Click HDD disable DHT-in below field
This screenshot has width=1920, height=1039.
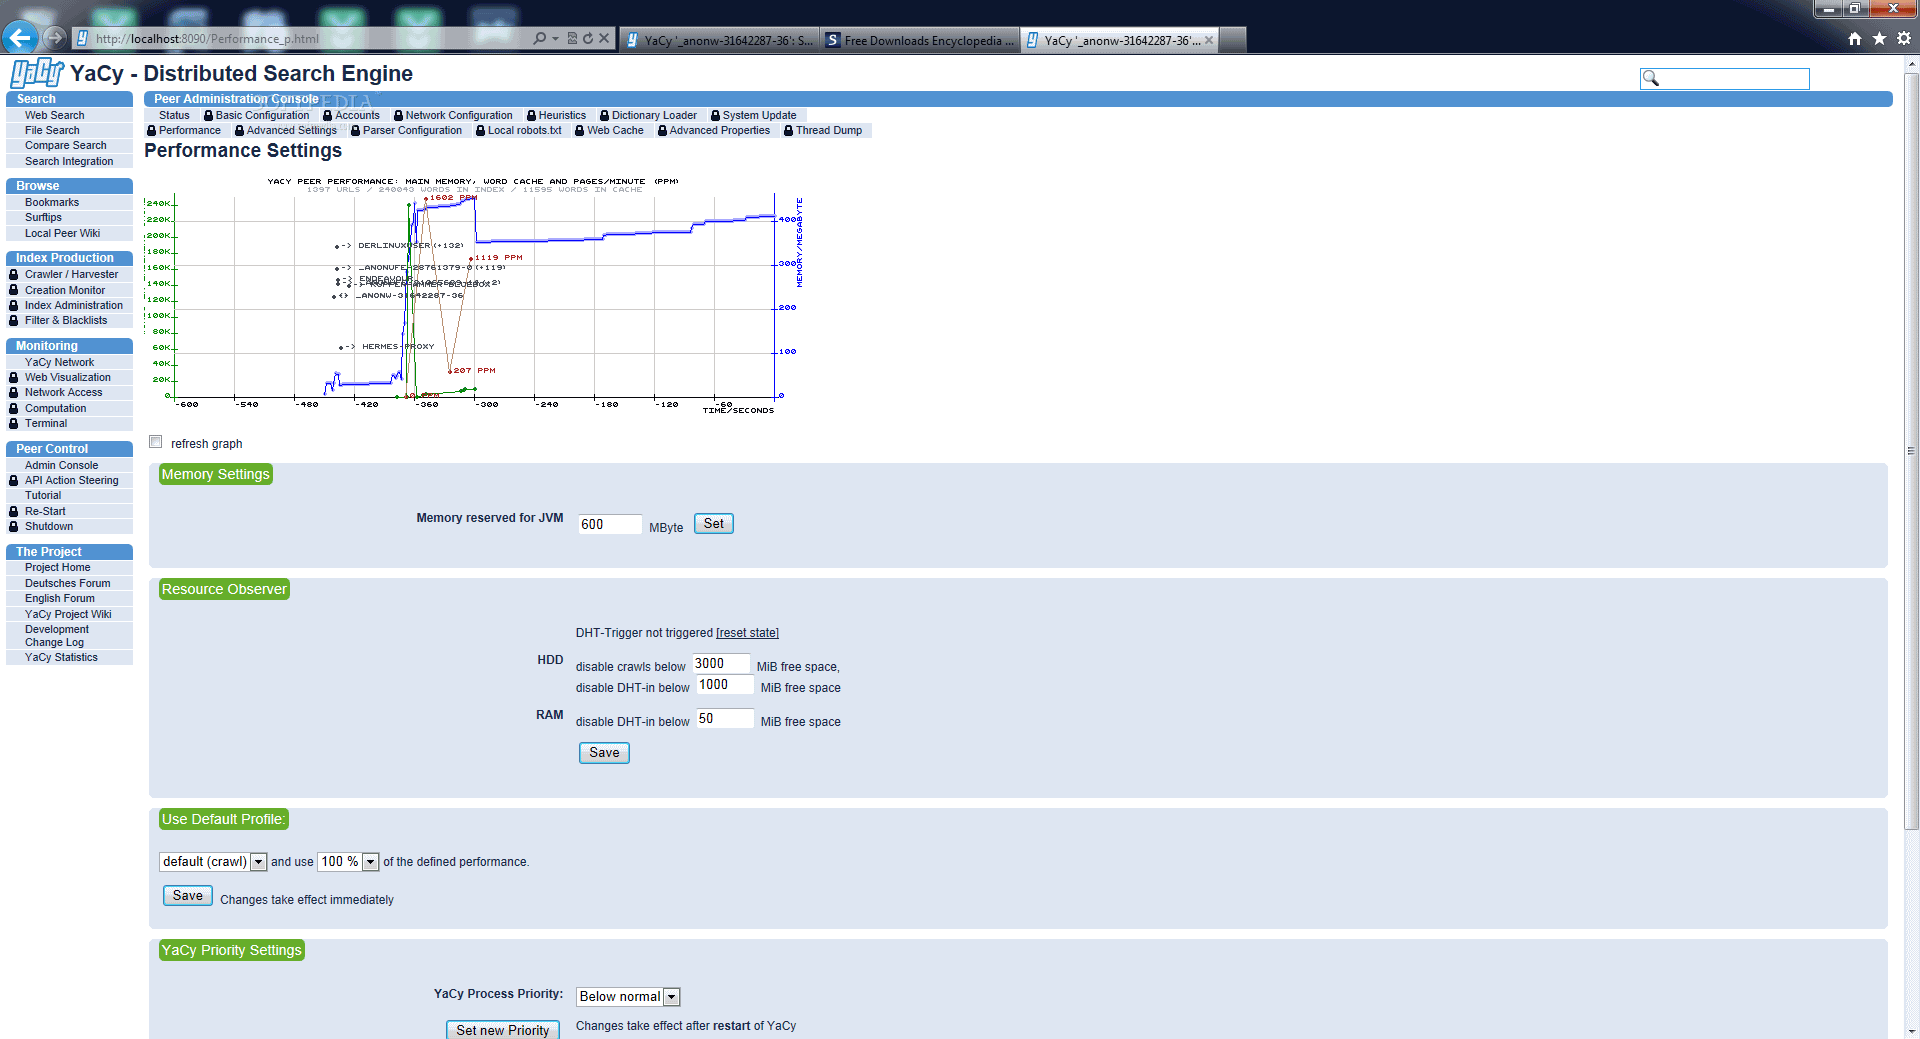point(725,684)
